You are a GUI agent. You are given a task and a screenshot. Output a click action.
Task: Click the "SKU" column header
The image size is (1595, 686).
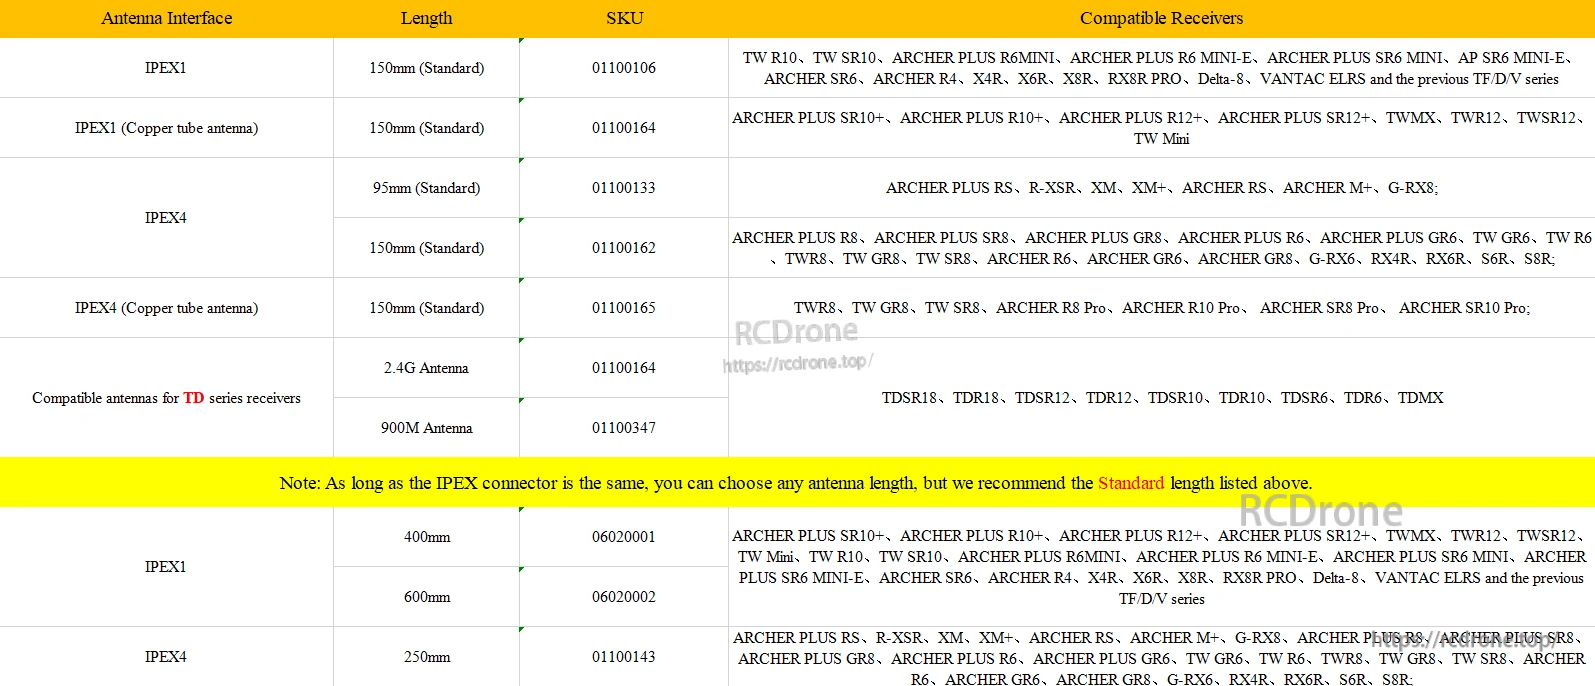coord(624,18)
